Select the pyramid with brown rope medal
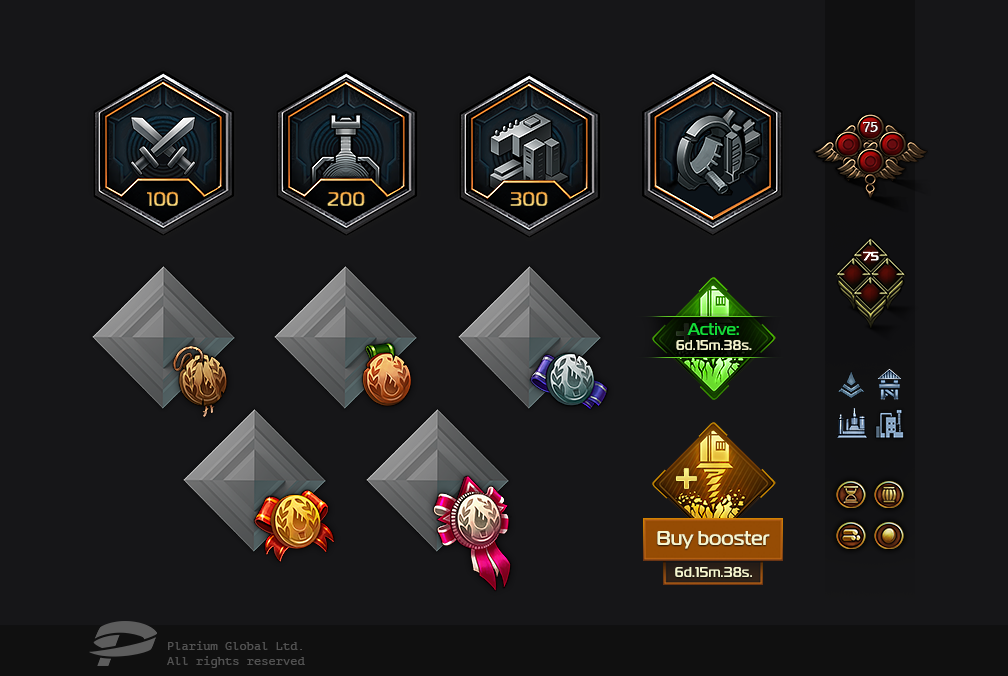The height and width of the screenshot is (676, 1008). pos(163,339)
